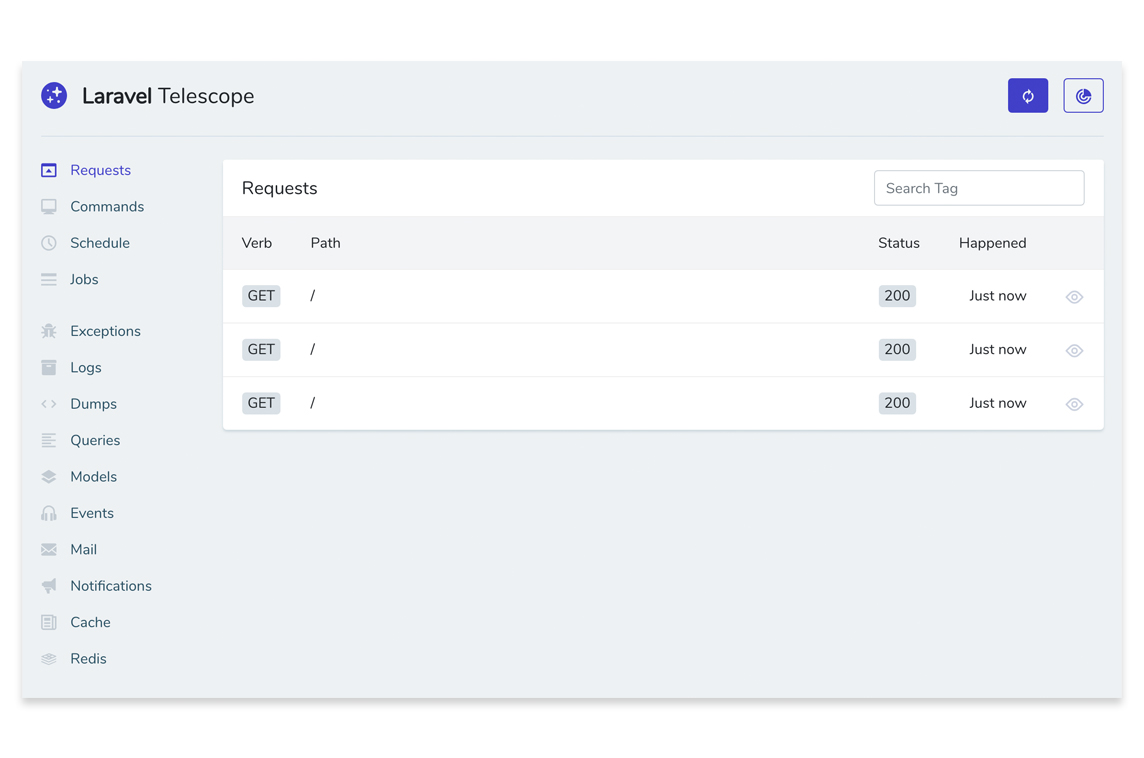This screenshot has height=758, width=1144.
Task: Click the Status column header
Action: coord(899,243)
